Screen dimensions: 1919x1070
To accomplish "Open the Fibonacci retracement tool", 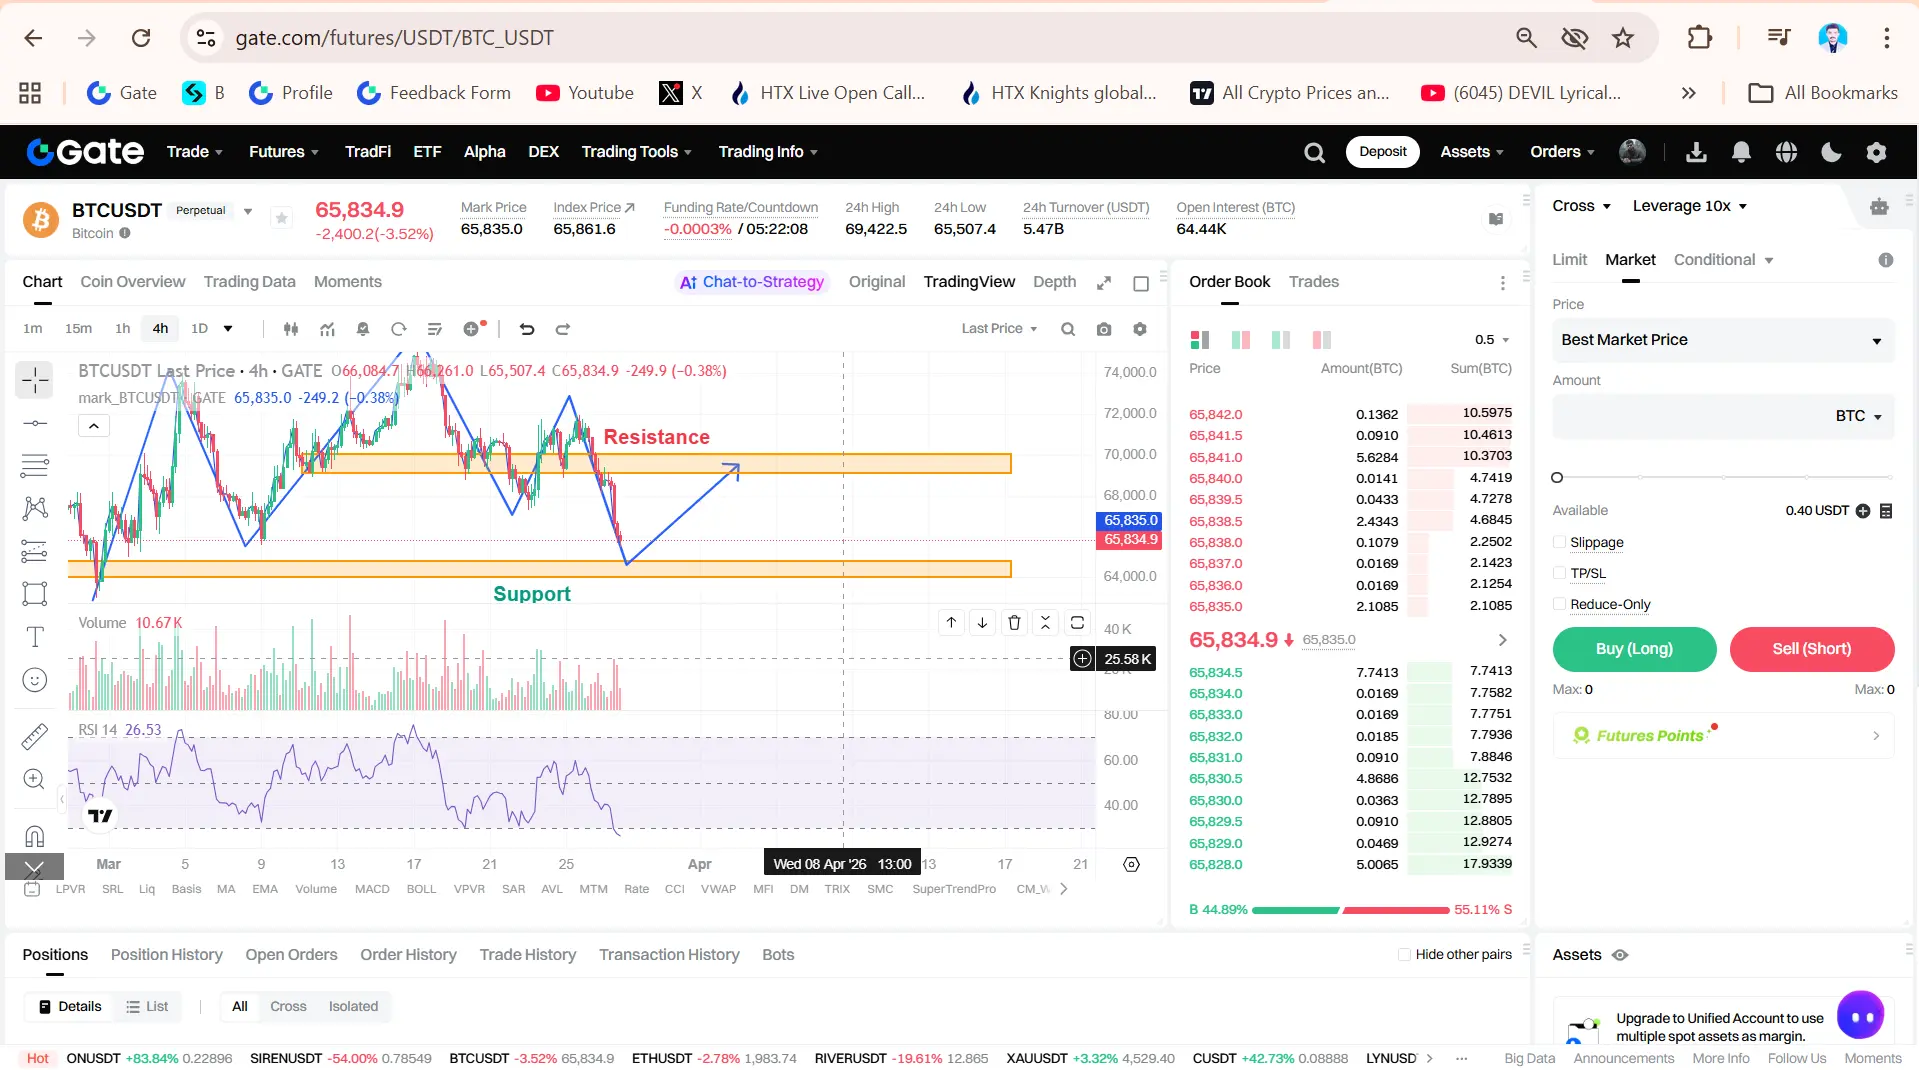I will (x=35, y=465).
